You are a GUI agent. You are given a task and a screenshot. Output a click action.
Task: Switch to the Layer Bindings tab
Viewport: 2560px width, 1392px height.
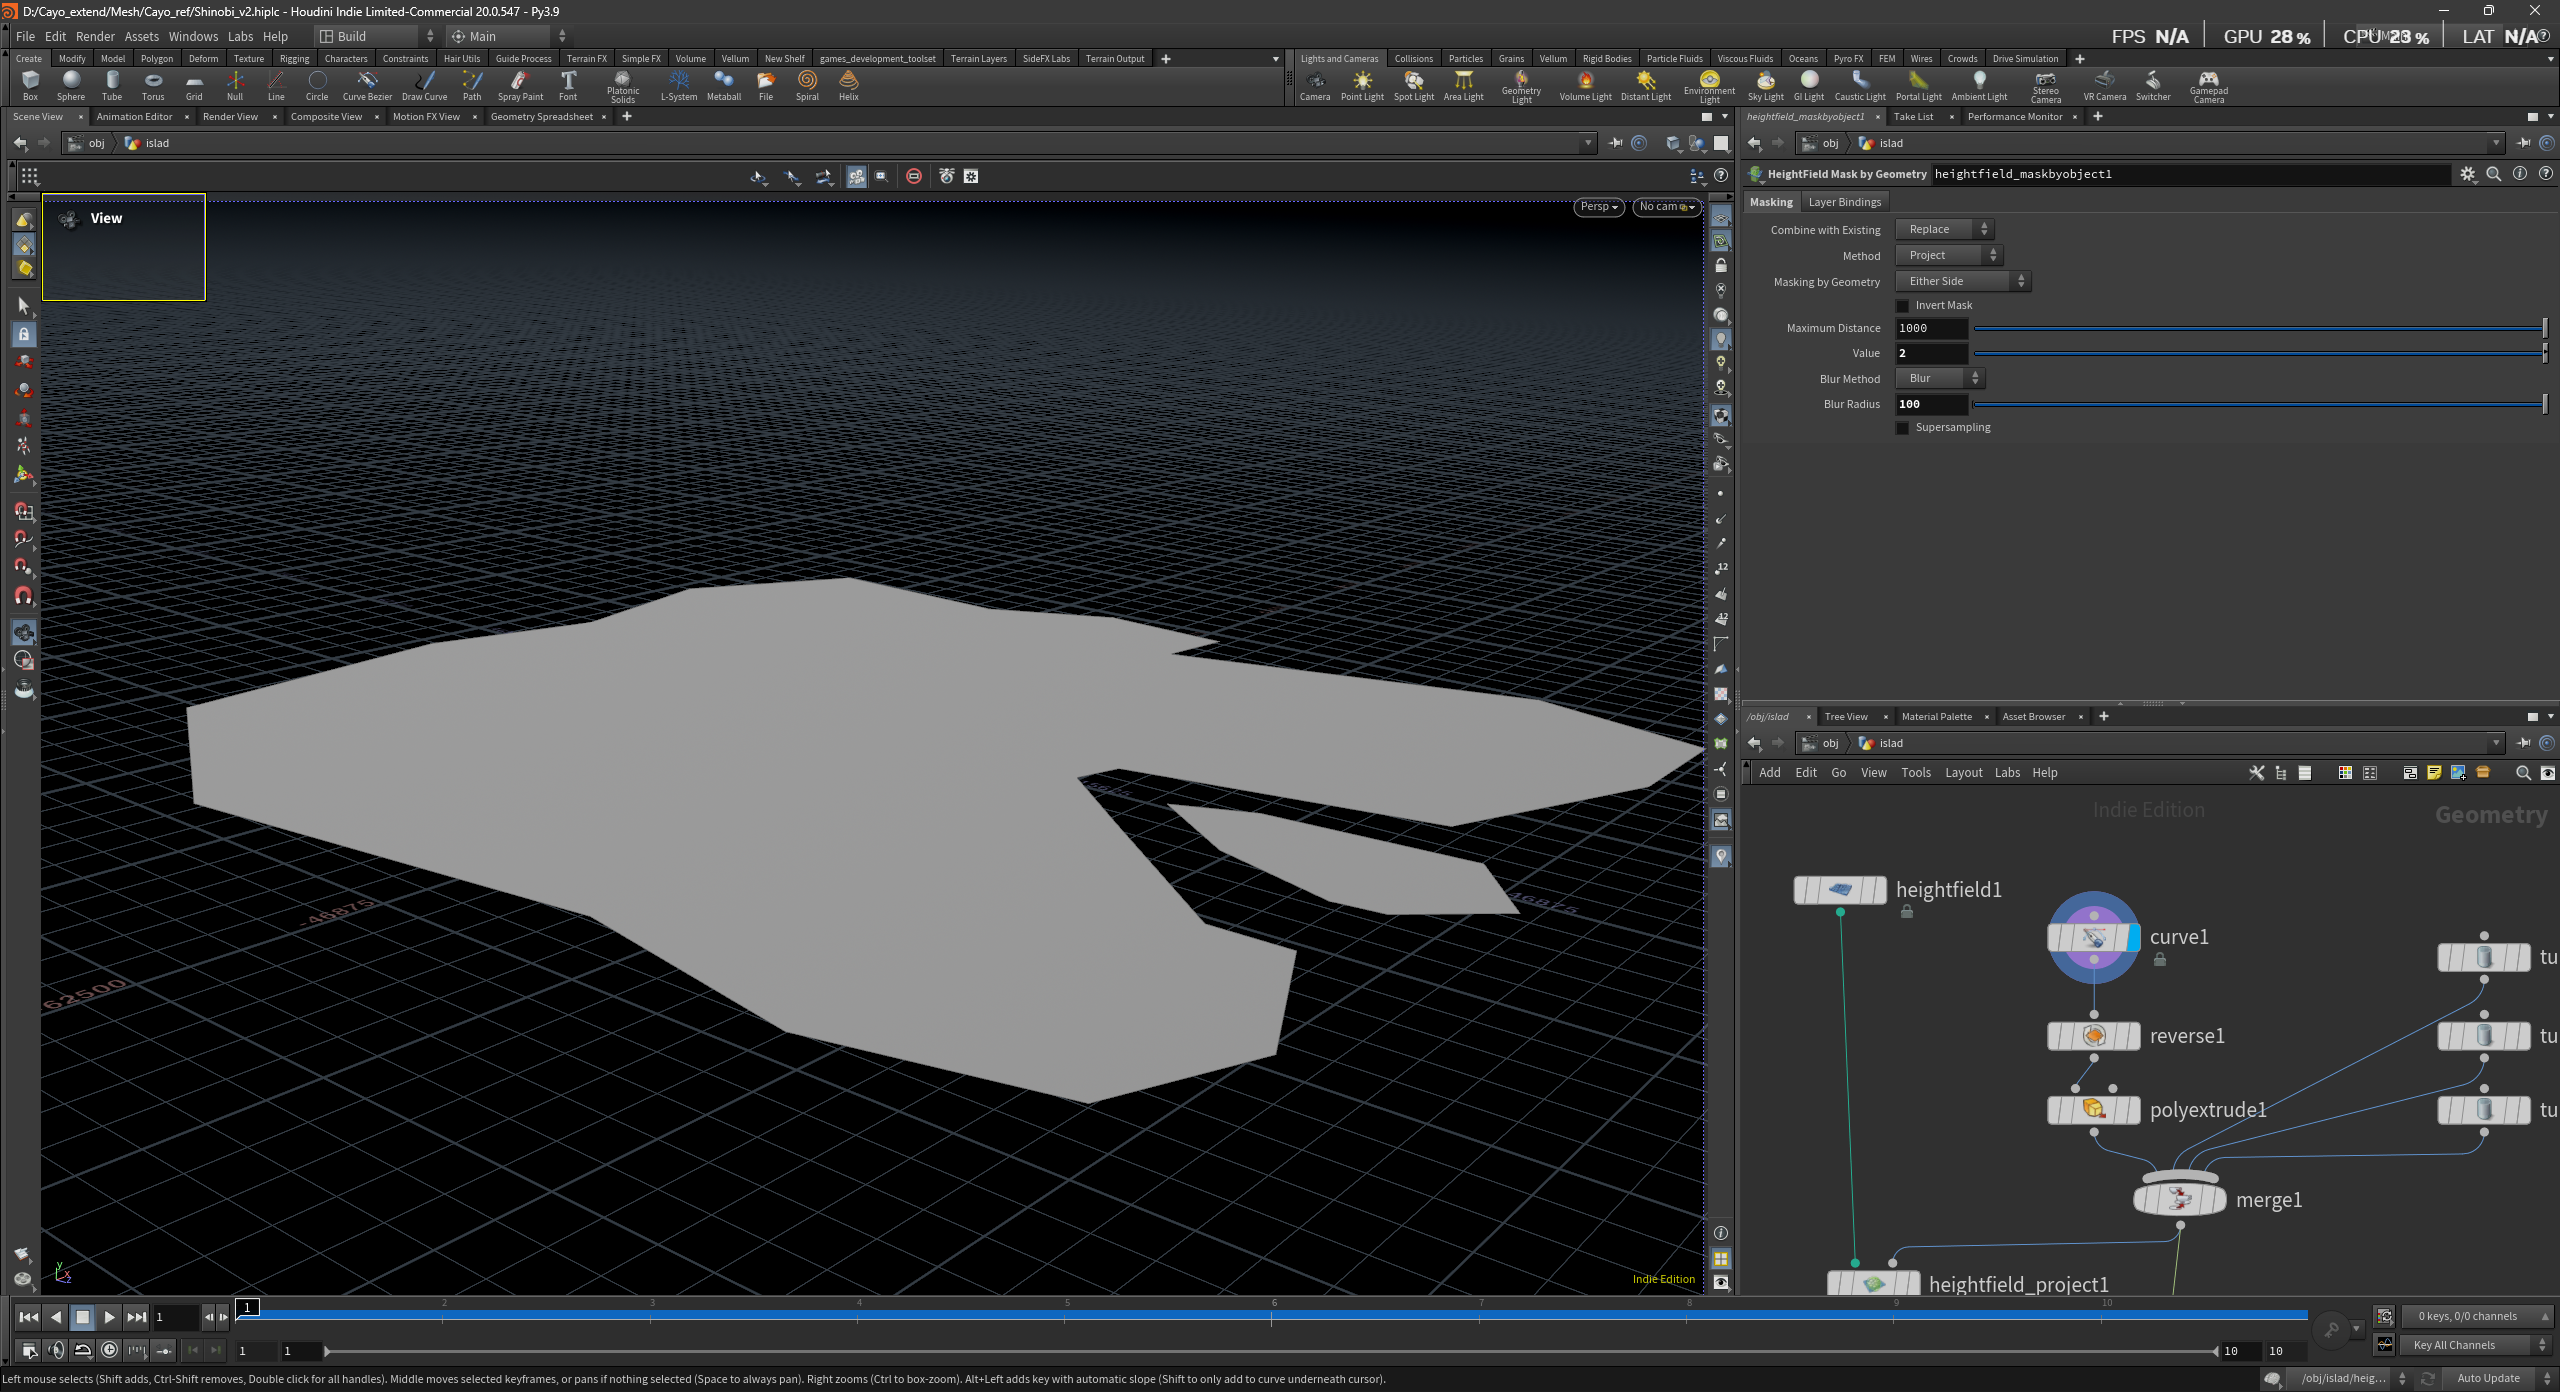[x=1844, y=202]
